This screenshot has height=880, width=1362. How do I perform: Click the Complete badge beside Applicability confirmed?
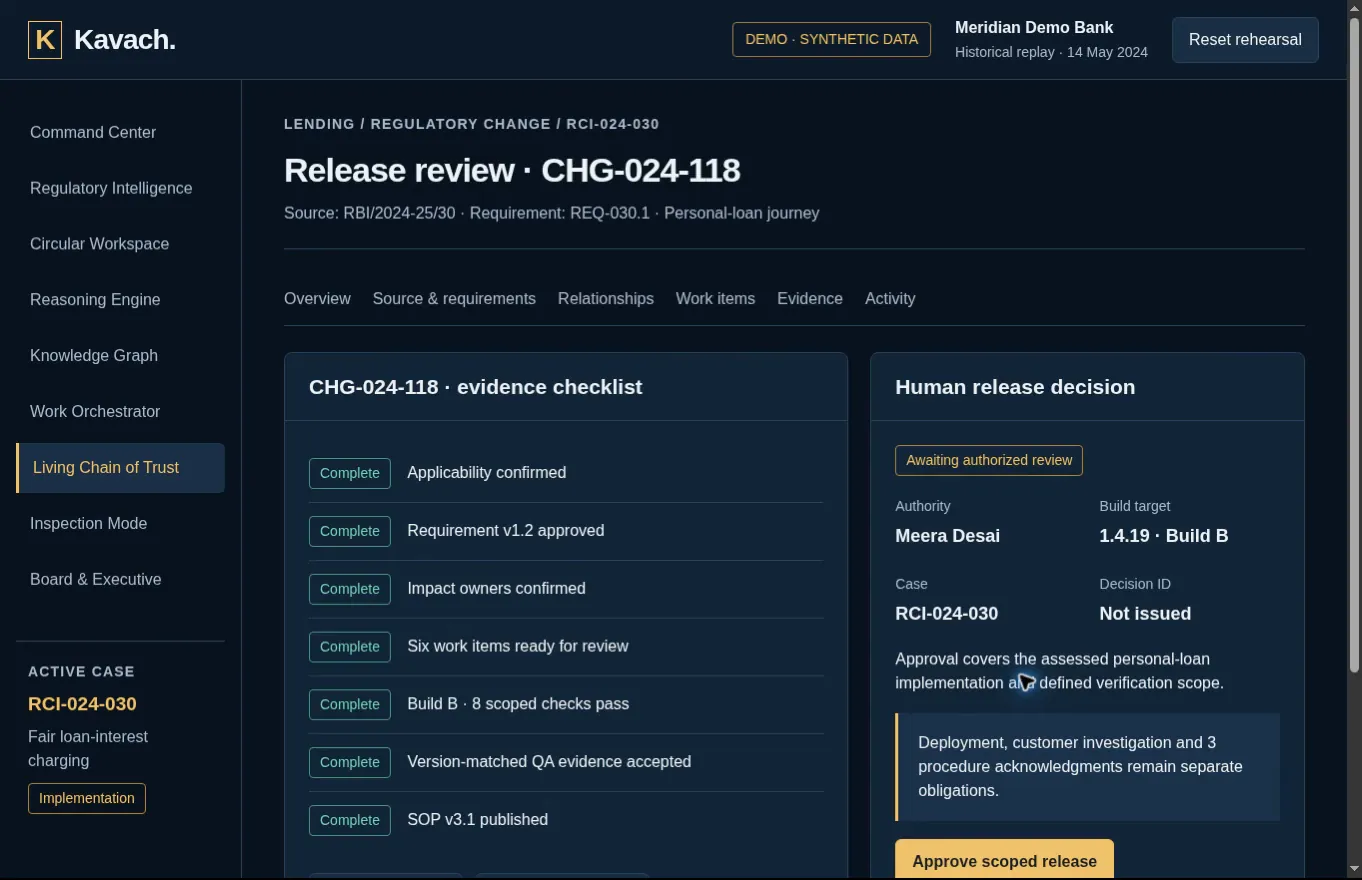[350, 473]
